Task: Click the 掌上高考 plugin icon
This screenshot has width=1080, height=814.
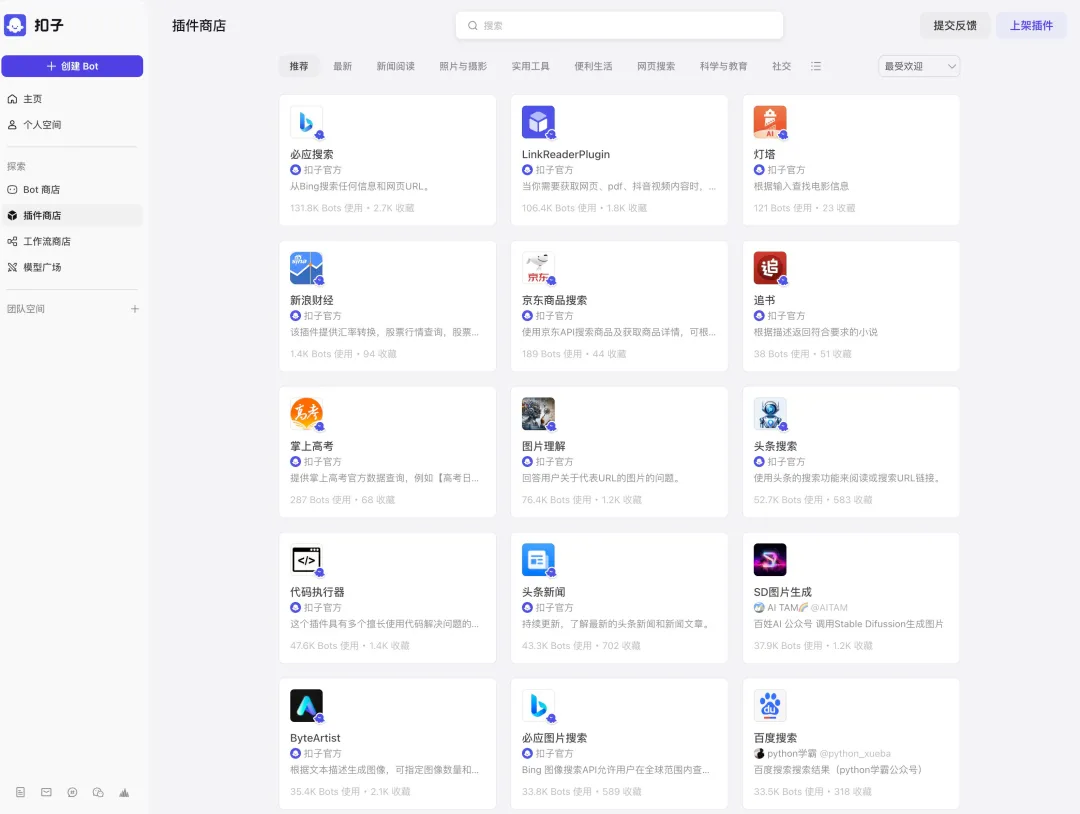Action: pos(306,414)
